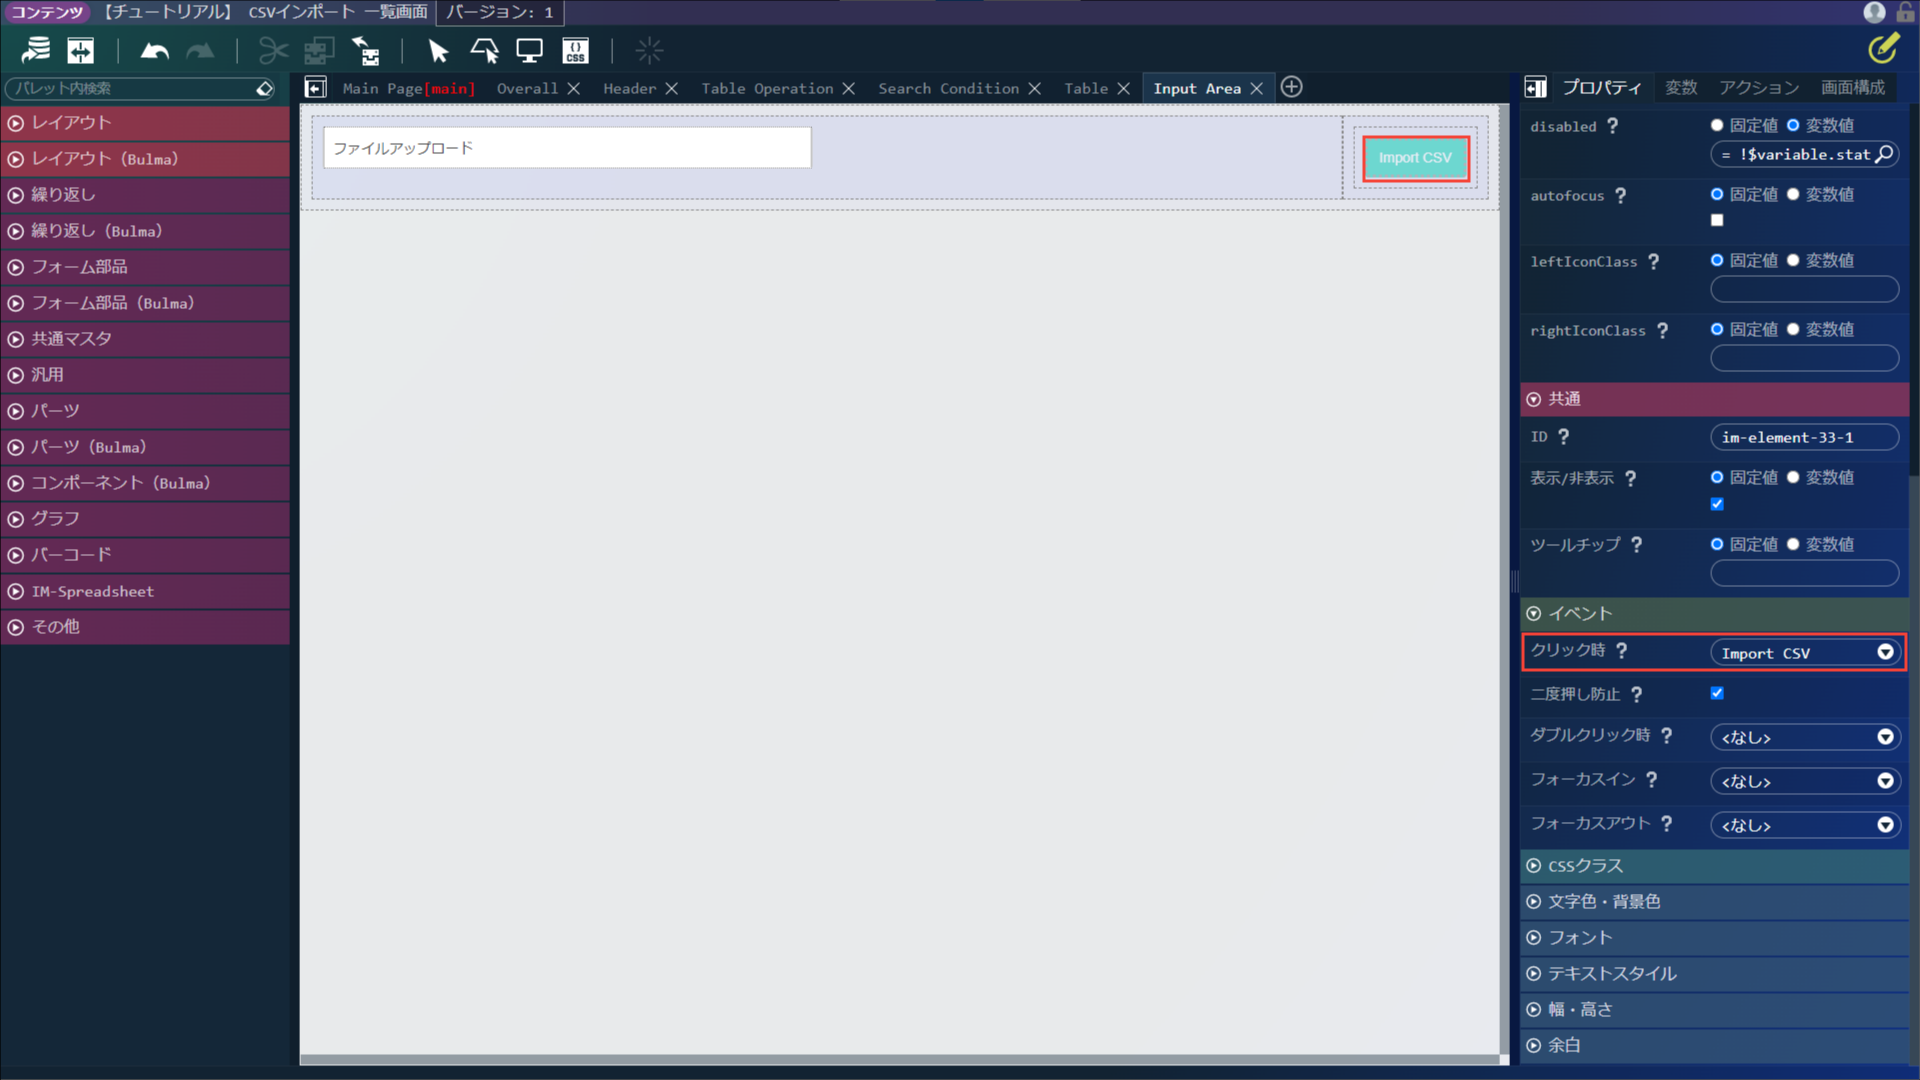This screenshot has width=1920, height=1080.
Task: Click the paste element icon
Action: 366,50
